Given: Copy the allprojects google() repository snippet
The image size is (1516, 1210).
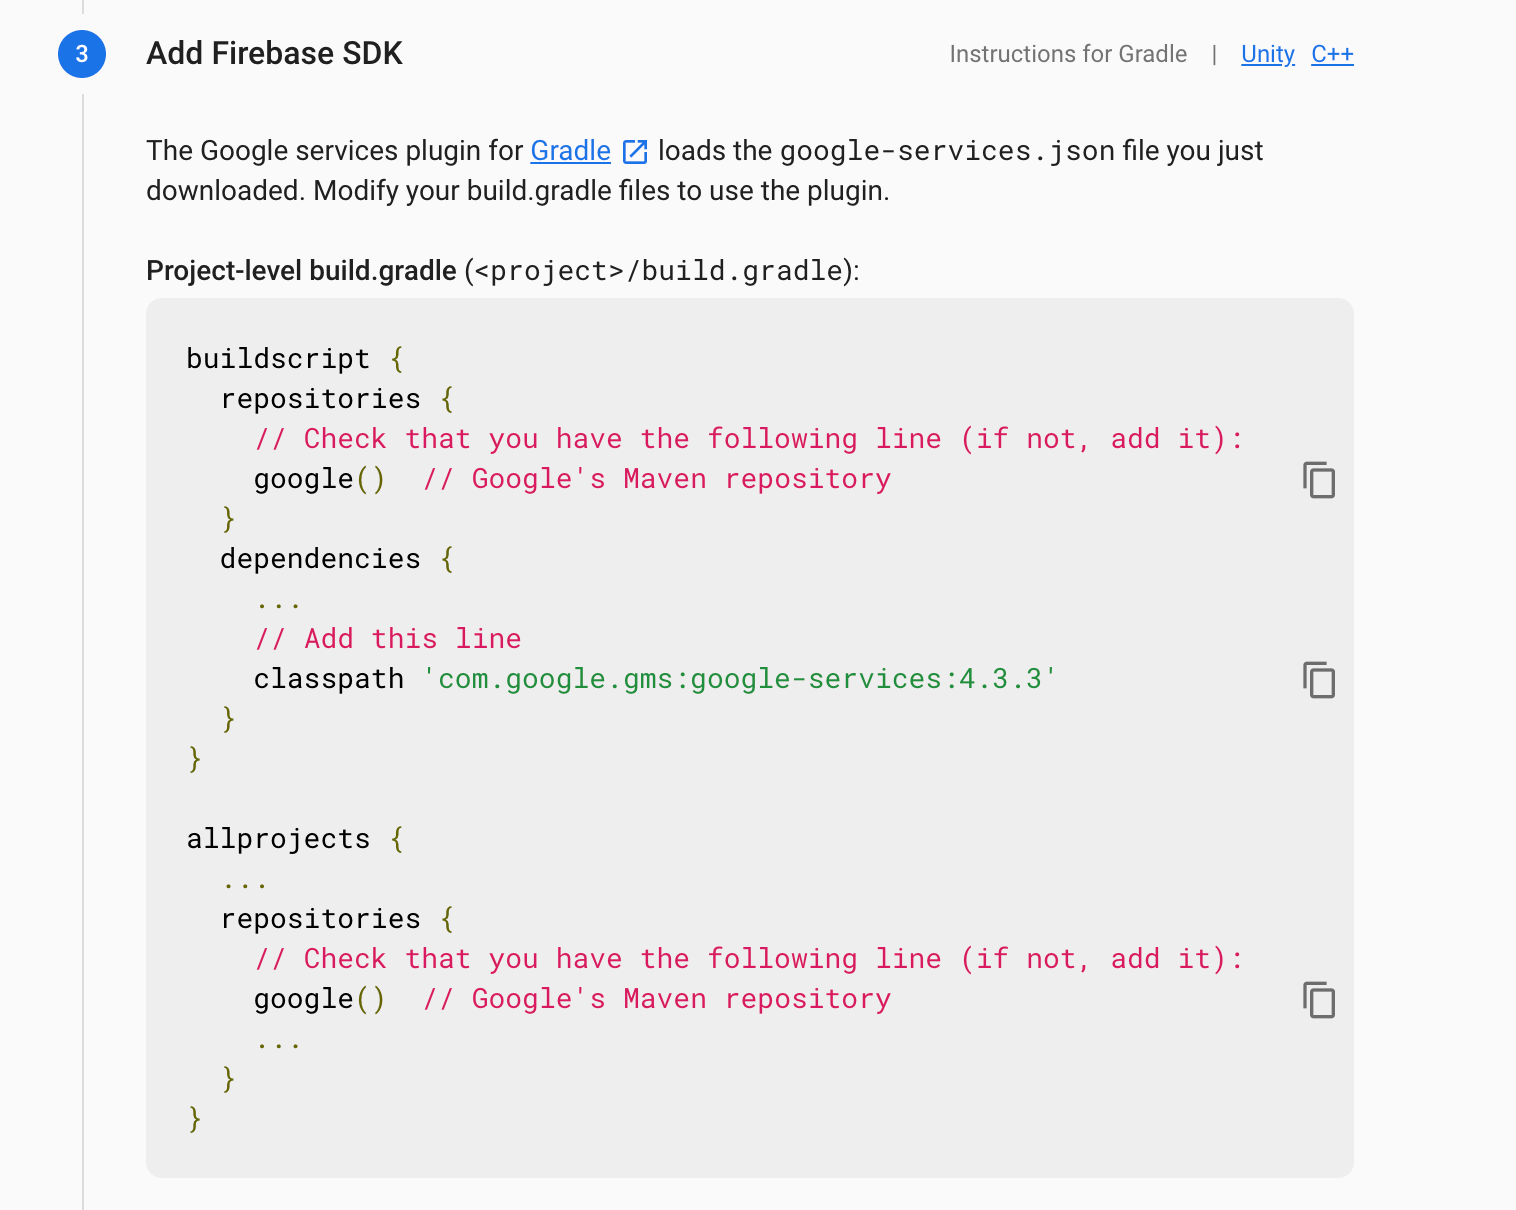Looking at the screenshot, I should (1319, 1000).
